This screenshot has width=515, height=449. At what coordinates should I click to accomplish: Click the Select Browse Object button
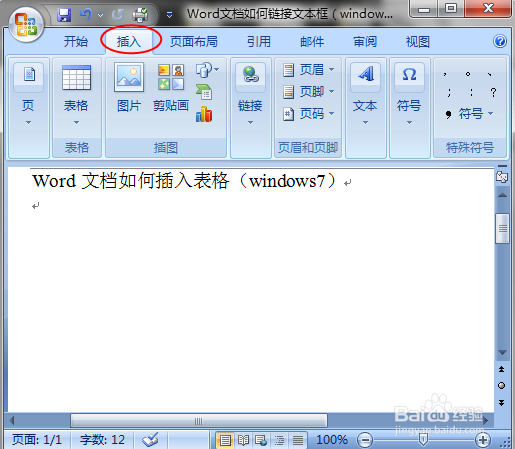pyautogui.click(x=502, y=386)
